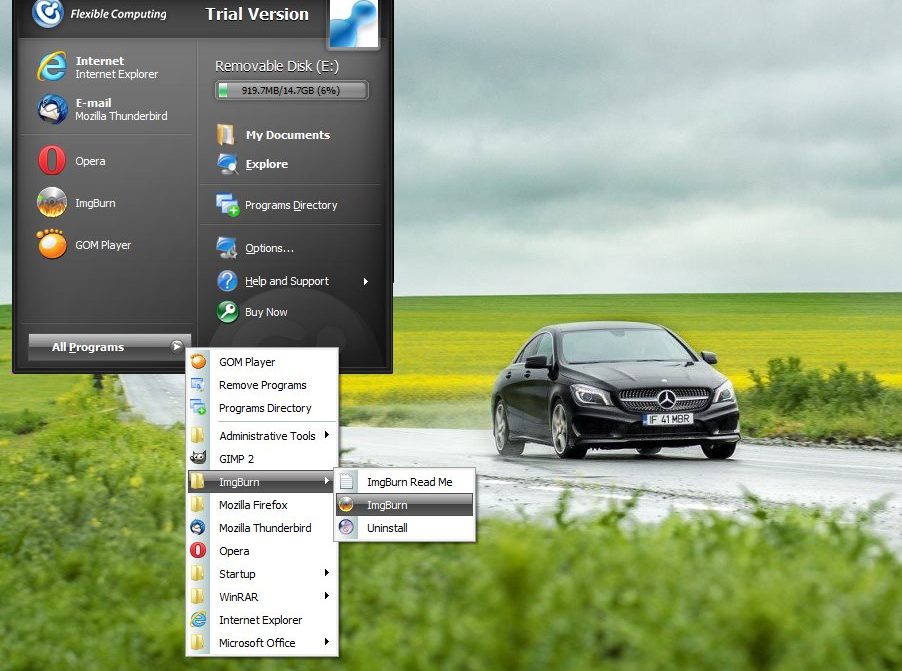The height and width of the screenshot is (671, 902).
Task: Click the disk usage bar 919.7MB/14.7GB
Action: (x=291, y=90)
